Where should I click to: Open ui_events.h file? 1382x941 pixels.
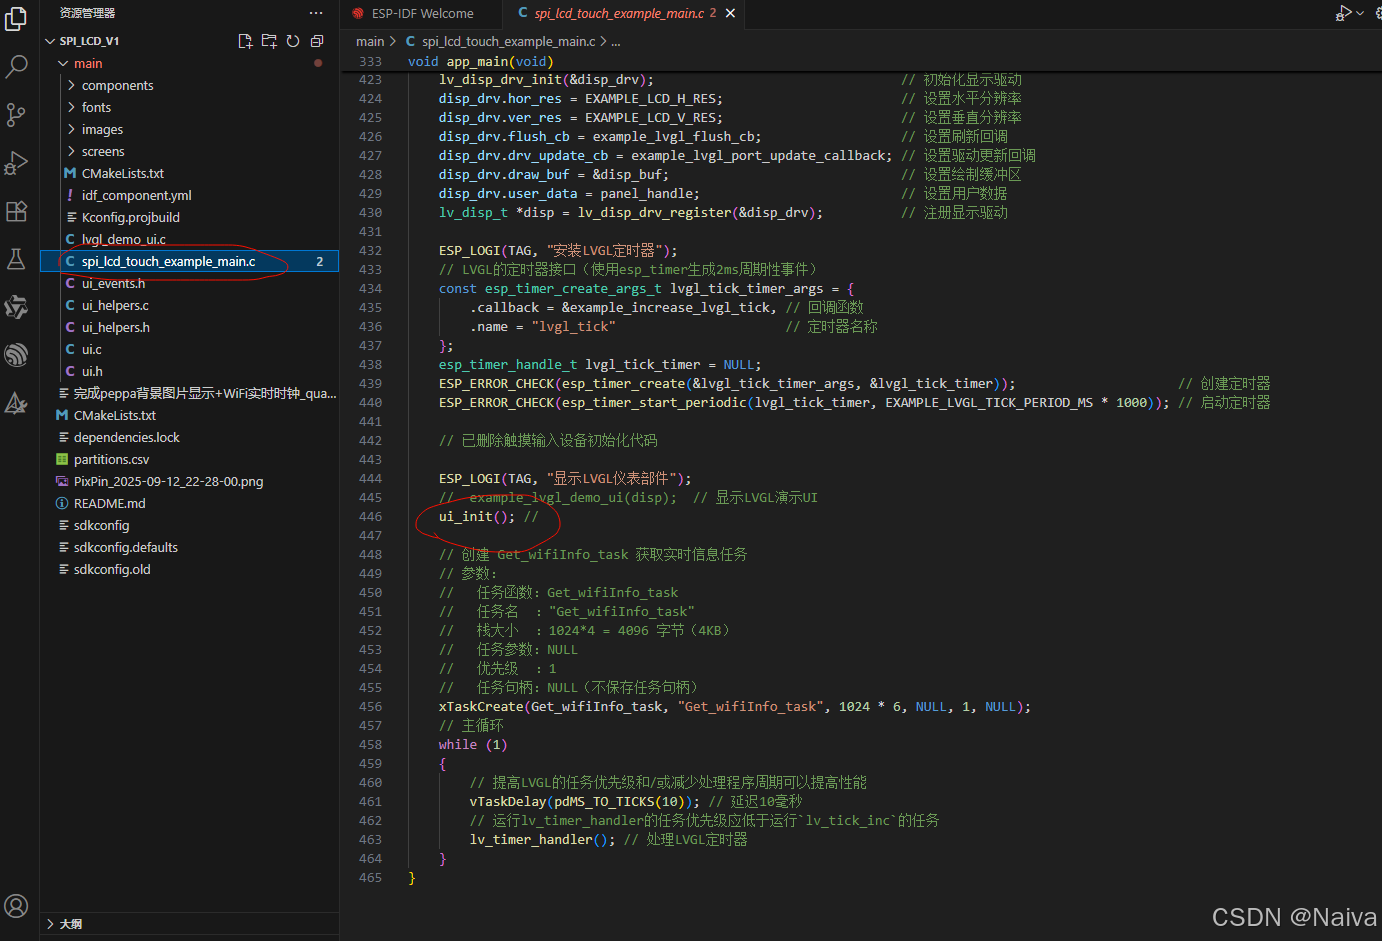point(190,283)
